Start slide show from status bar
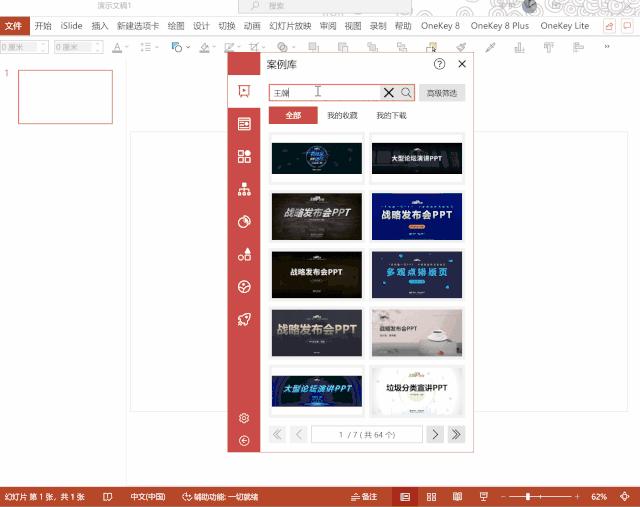 click(484, 497)
